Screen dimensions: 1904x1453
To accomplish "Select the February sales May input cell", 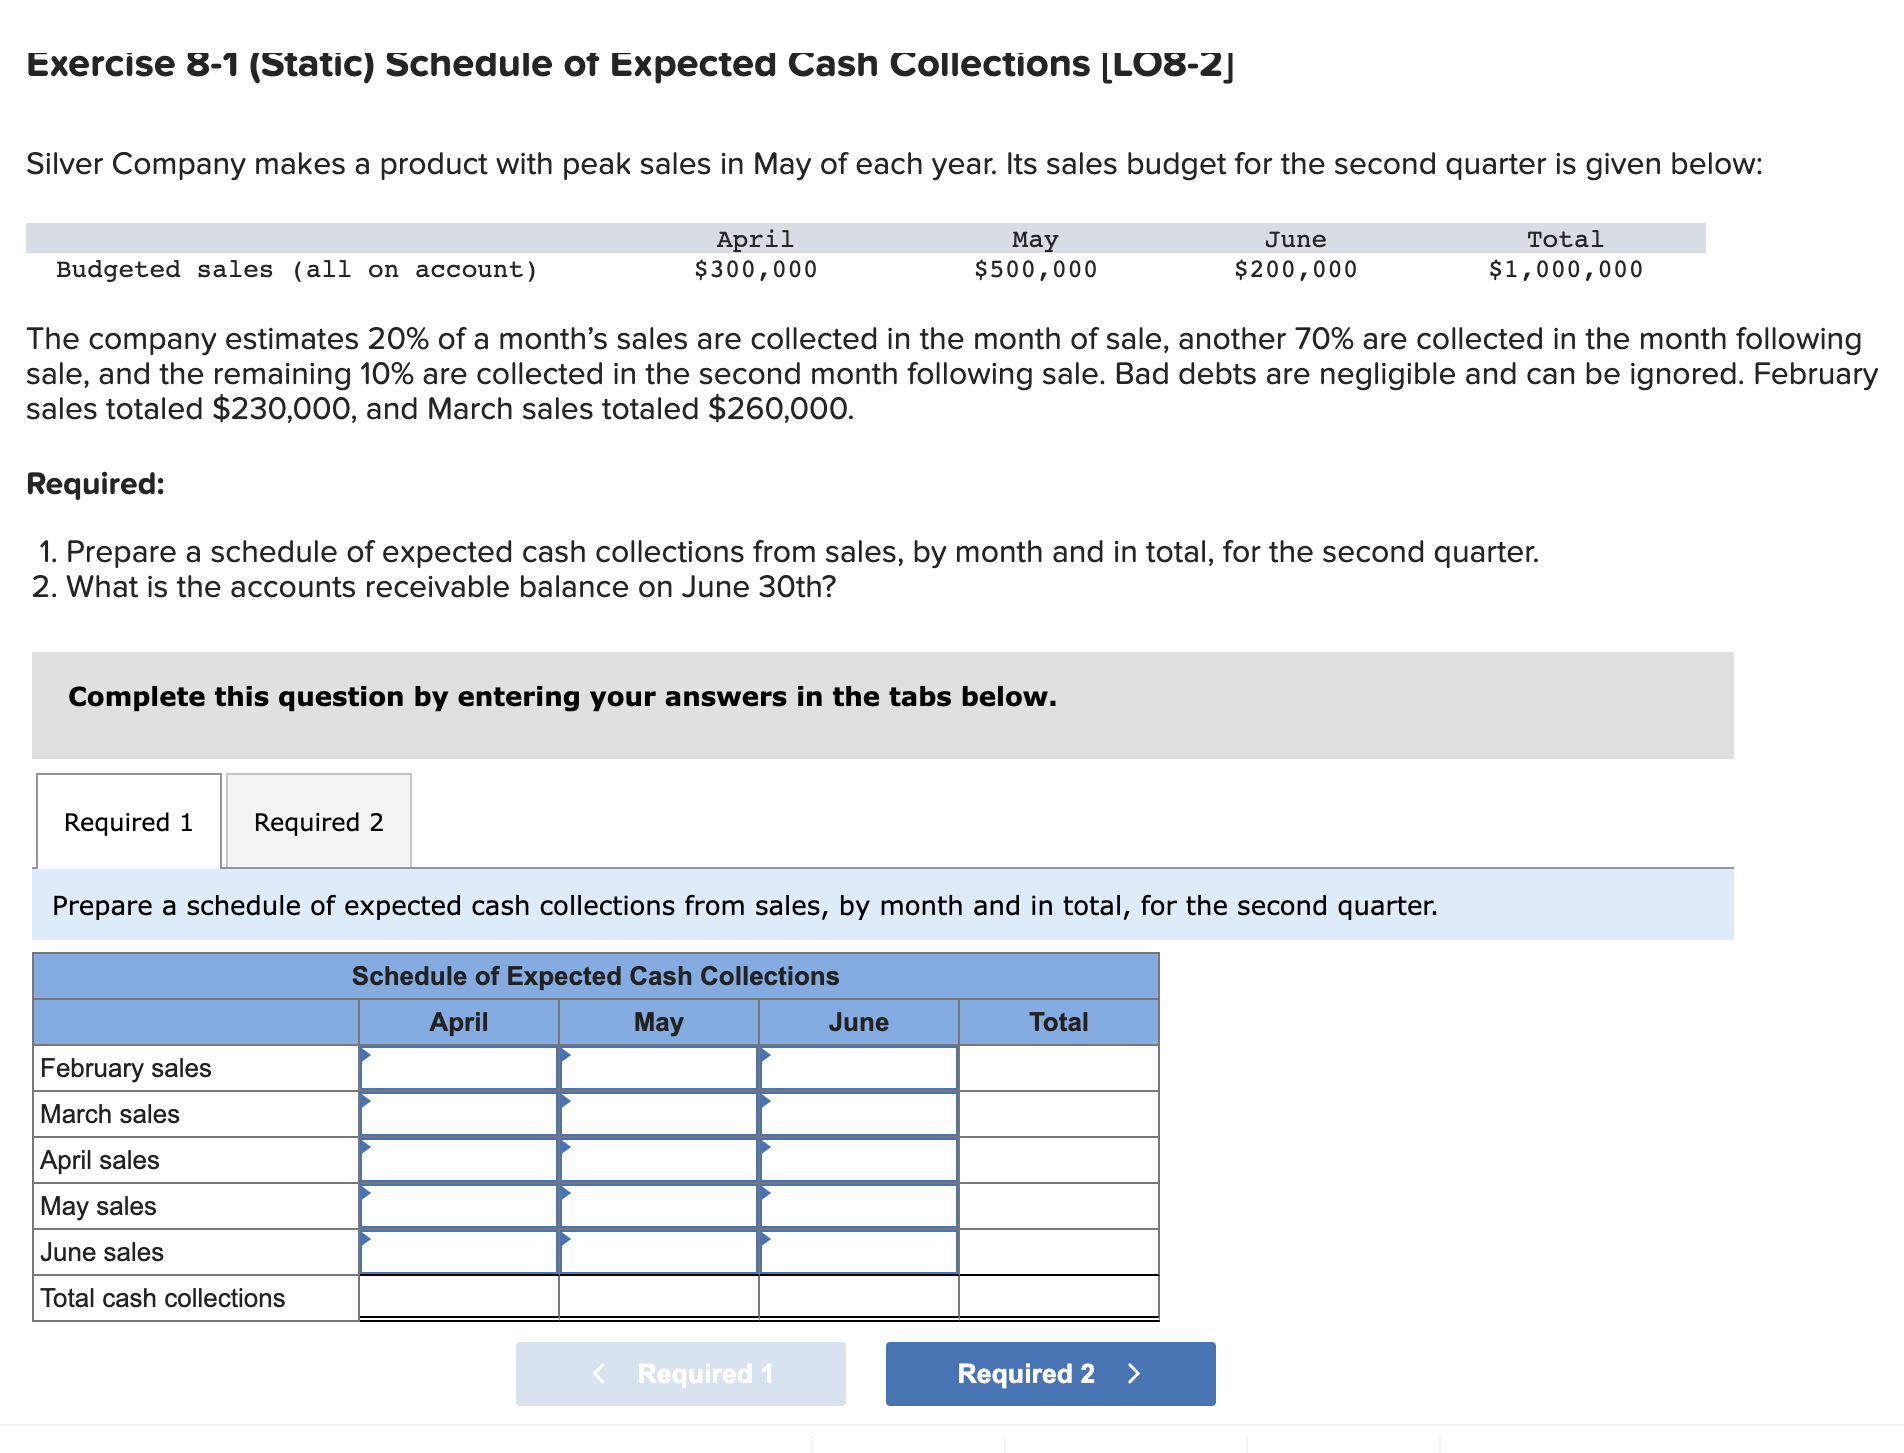I will (658, 1067).
